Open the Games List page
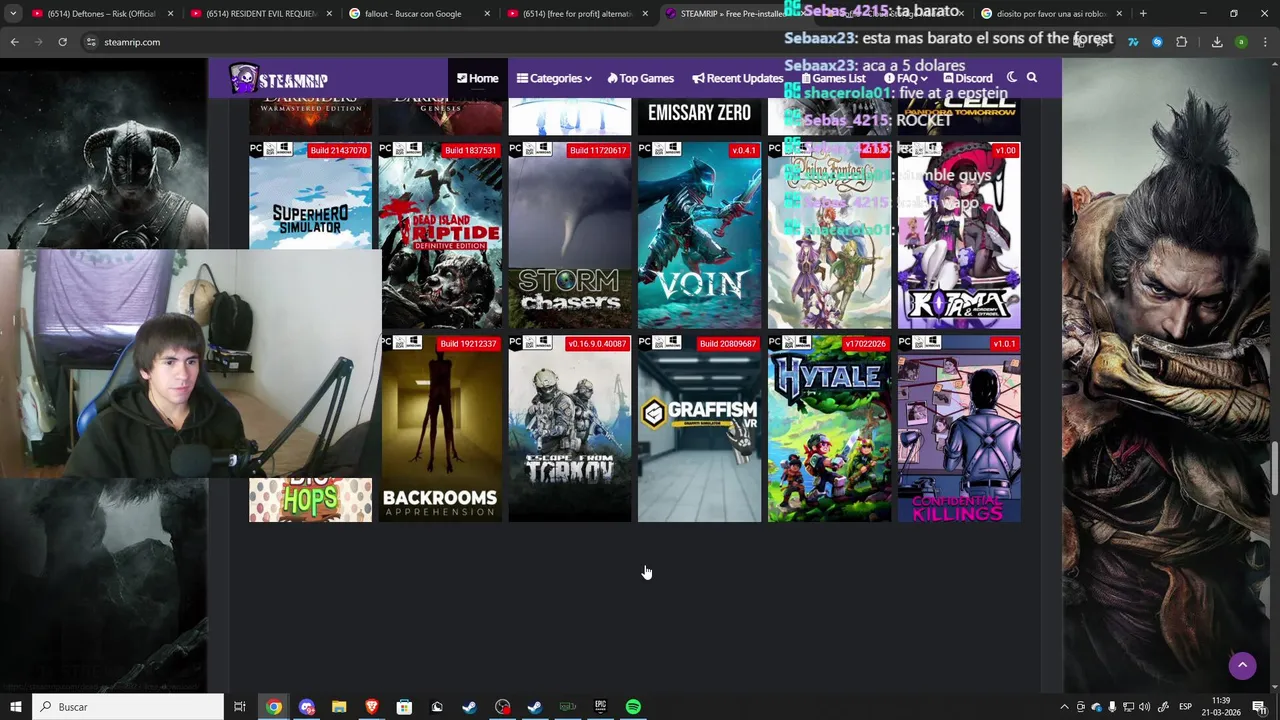The width and height of the screenshot is (1280, 720). pyautogui.click(x=833, y=78)
